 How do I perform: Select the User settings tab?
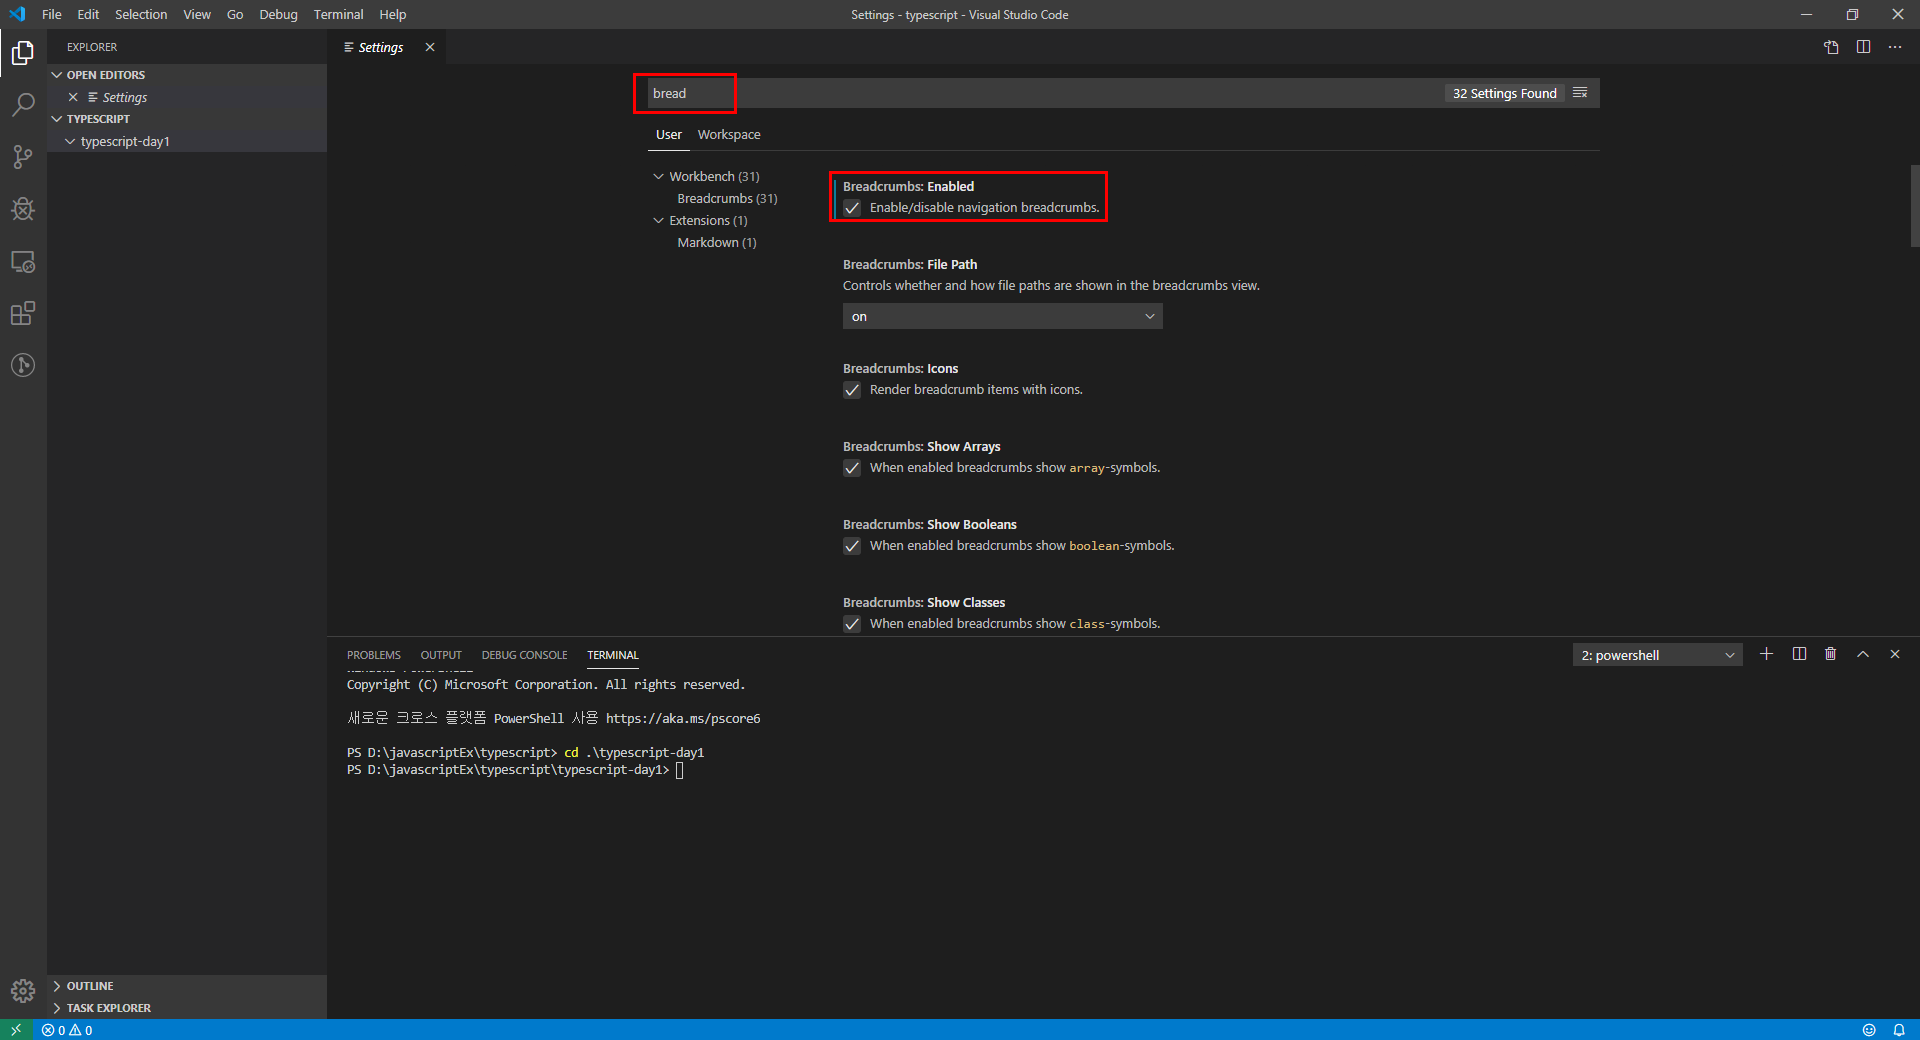[x=668, y=134]
